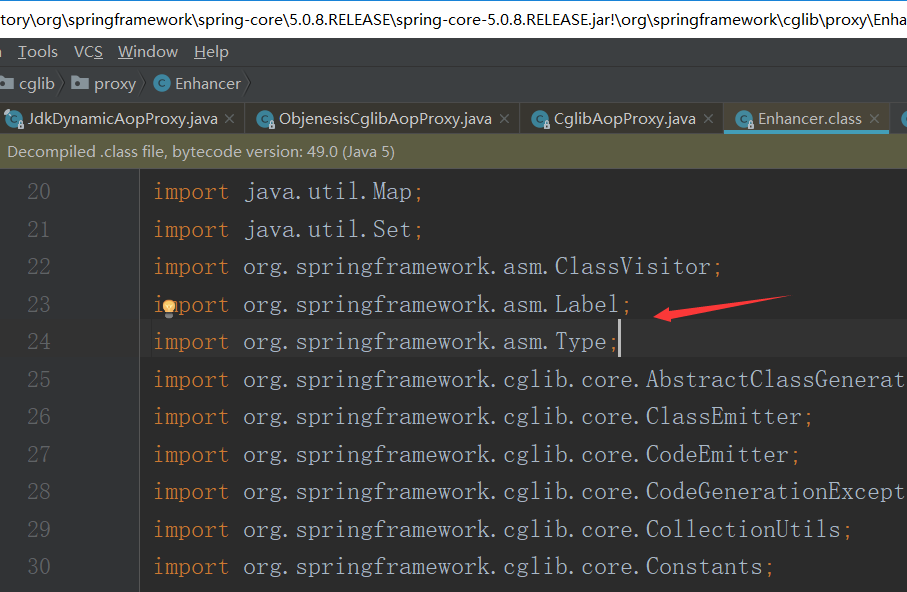Click line number 26 in the gutter

point(39,417)
